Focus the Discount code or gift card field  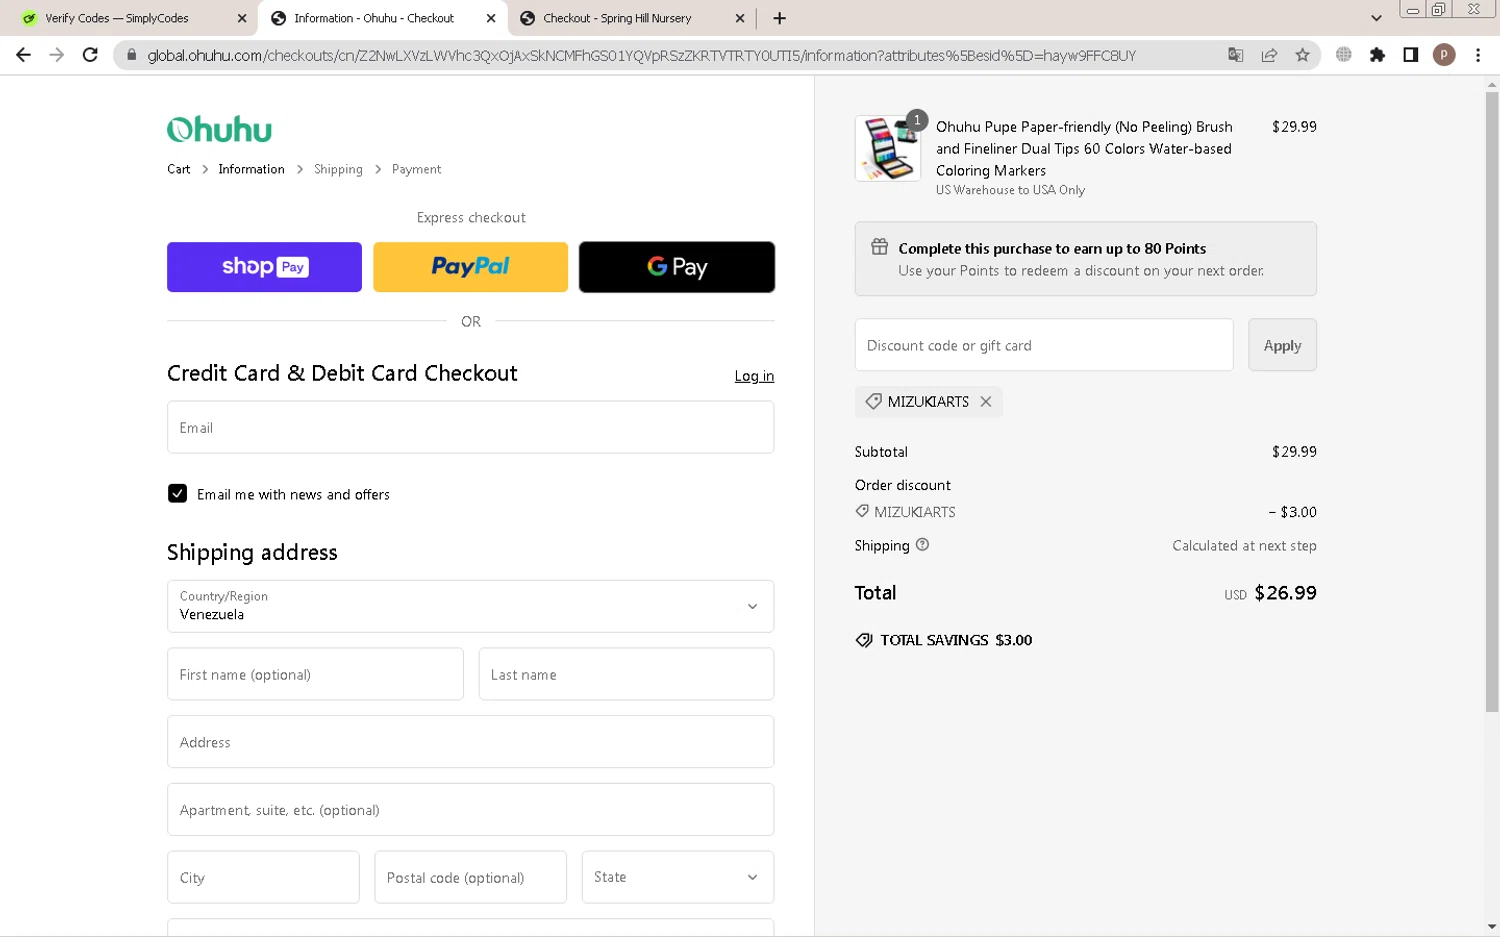pos(1044,345)
